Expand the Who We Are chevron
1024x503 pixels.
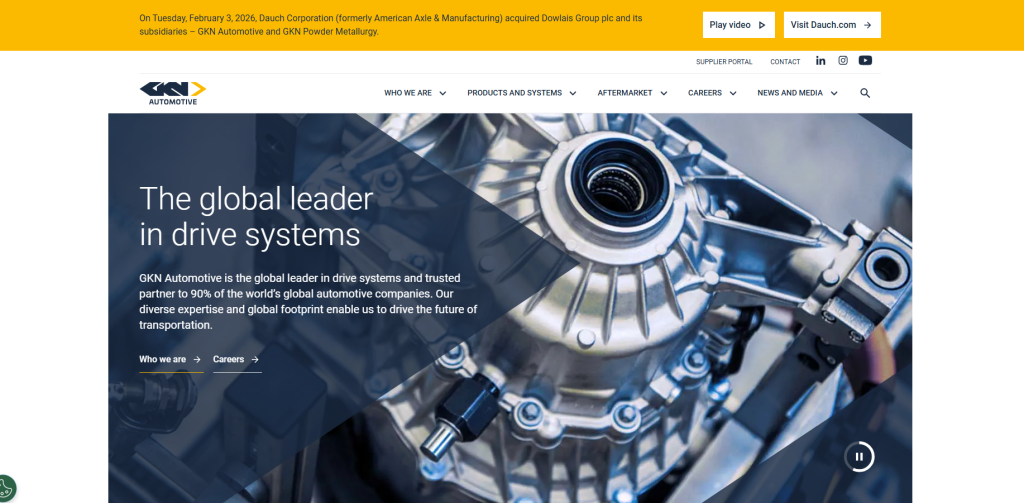(443, 93)
